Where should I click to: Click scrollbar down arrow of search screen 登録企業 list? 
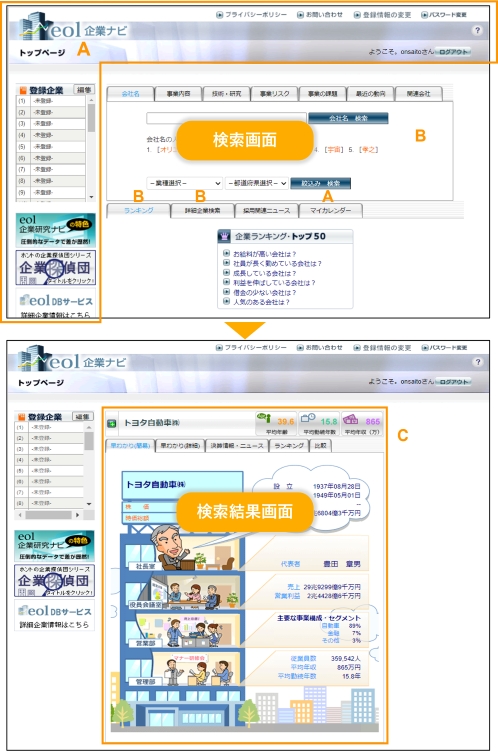pyautogui.click(x=91, y=197)
